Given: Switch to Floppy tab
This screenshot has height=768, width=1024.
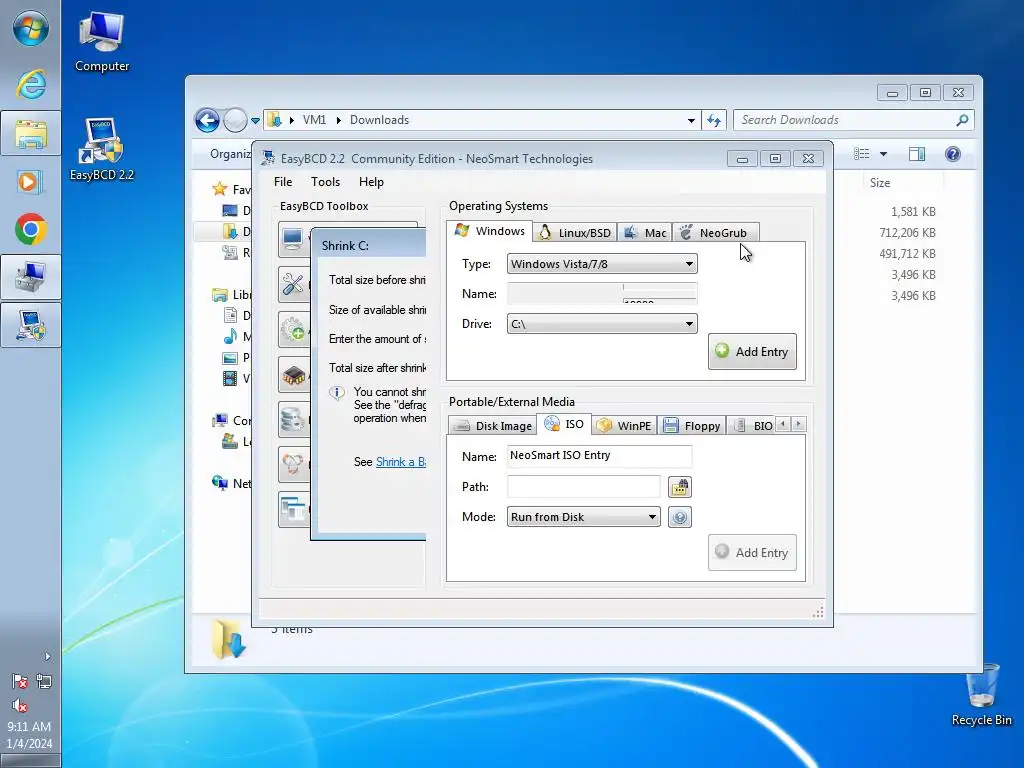Looking at the screenshot, I should click(x=692, y=426).
